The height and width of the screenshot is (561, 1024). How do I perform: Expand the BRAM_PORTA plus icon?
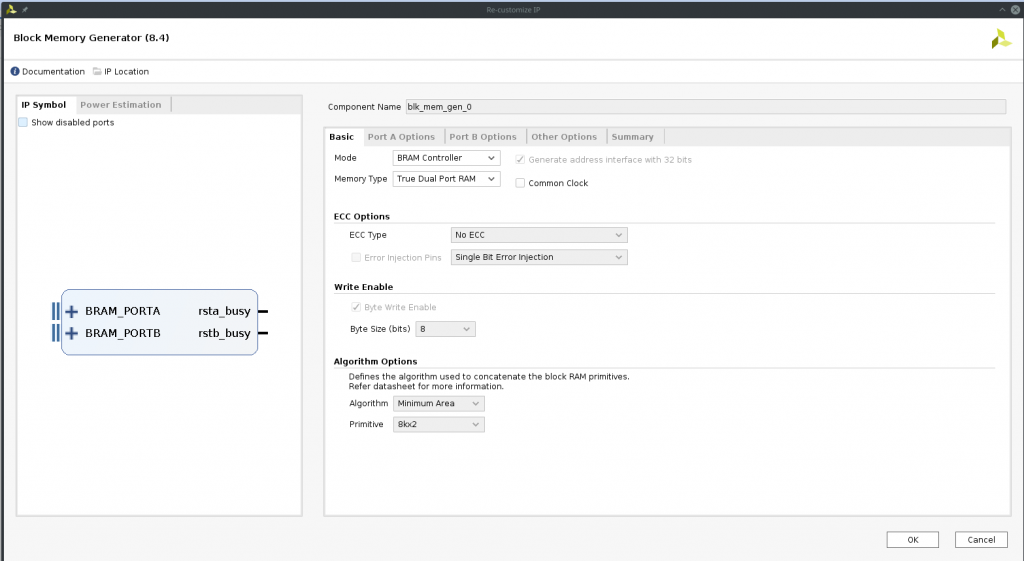(72, 311)
